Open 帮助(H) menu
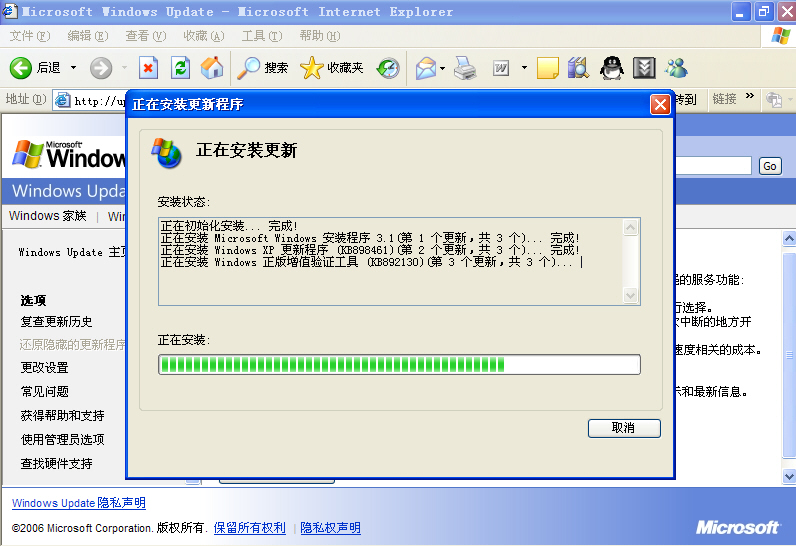Image resolution: width=796 pixels, height=546 pixels. 319,36
